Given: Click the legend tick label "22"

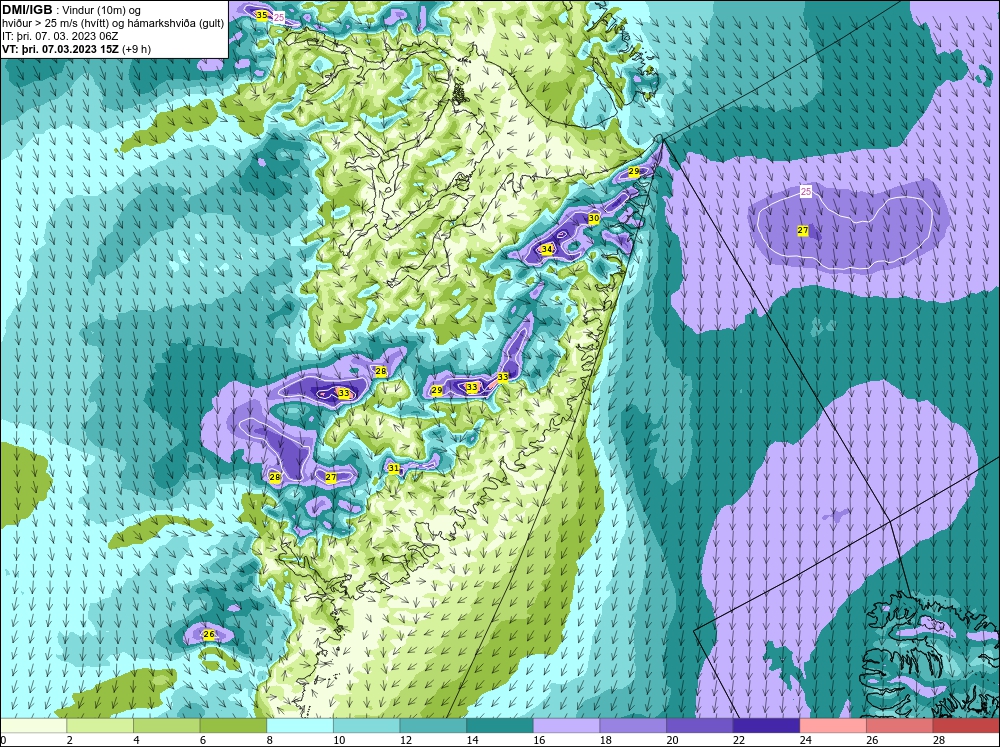Looking at the screenshot, I should click(739, 740).
